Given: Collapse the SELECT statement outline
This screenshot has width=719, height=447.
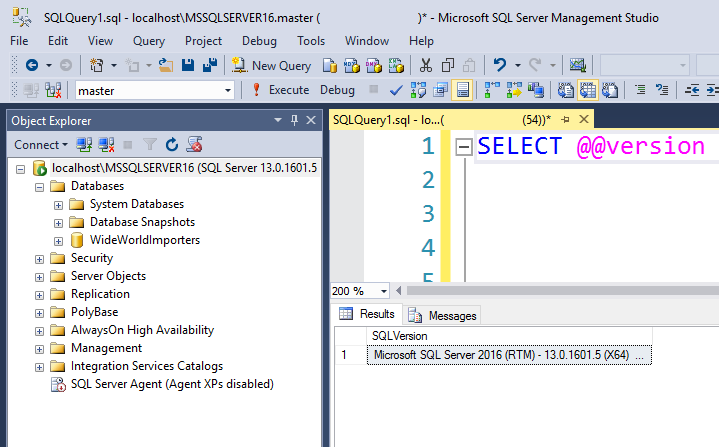Looking at the screenshot, I should 464,147.
